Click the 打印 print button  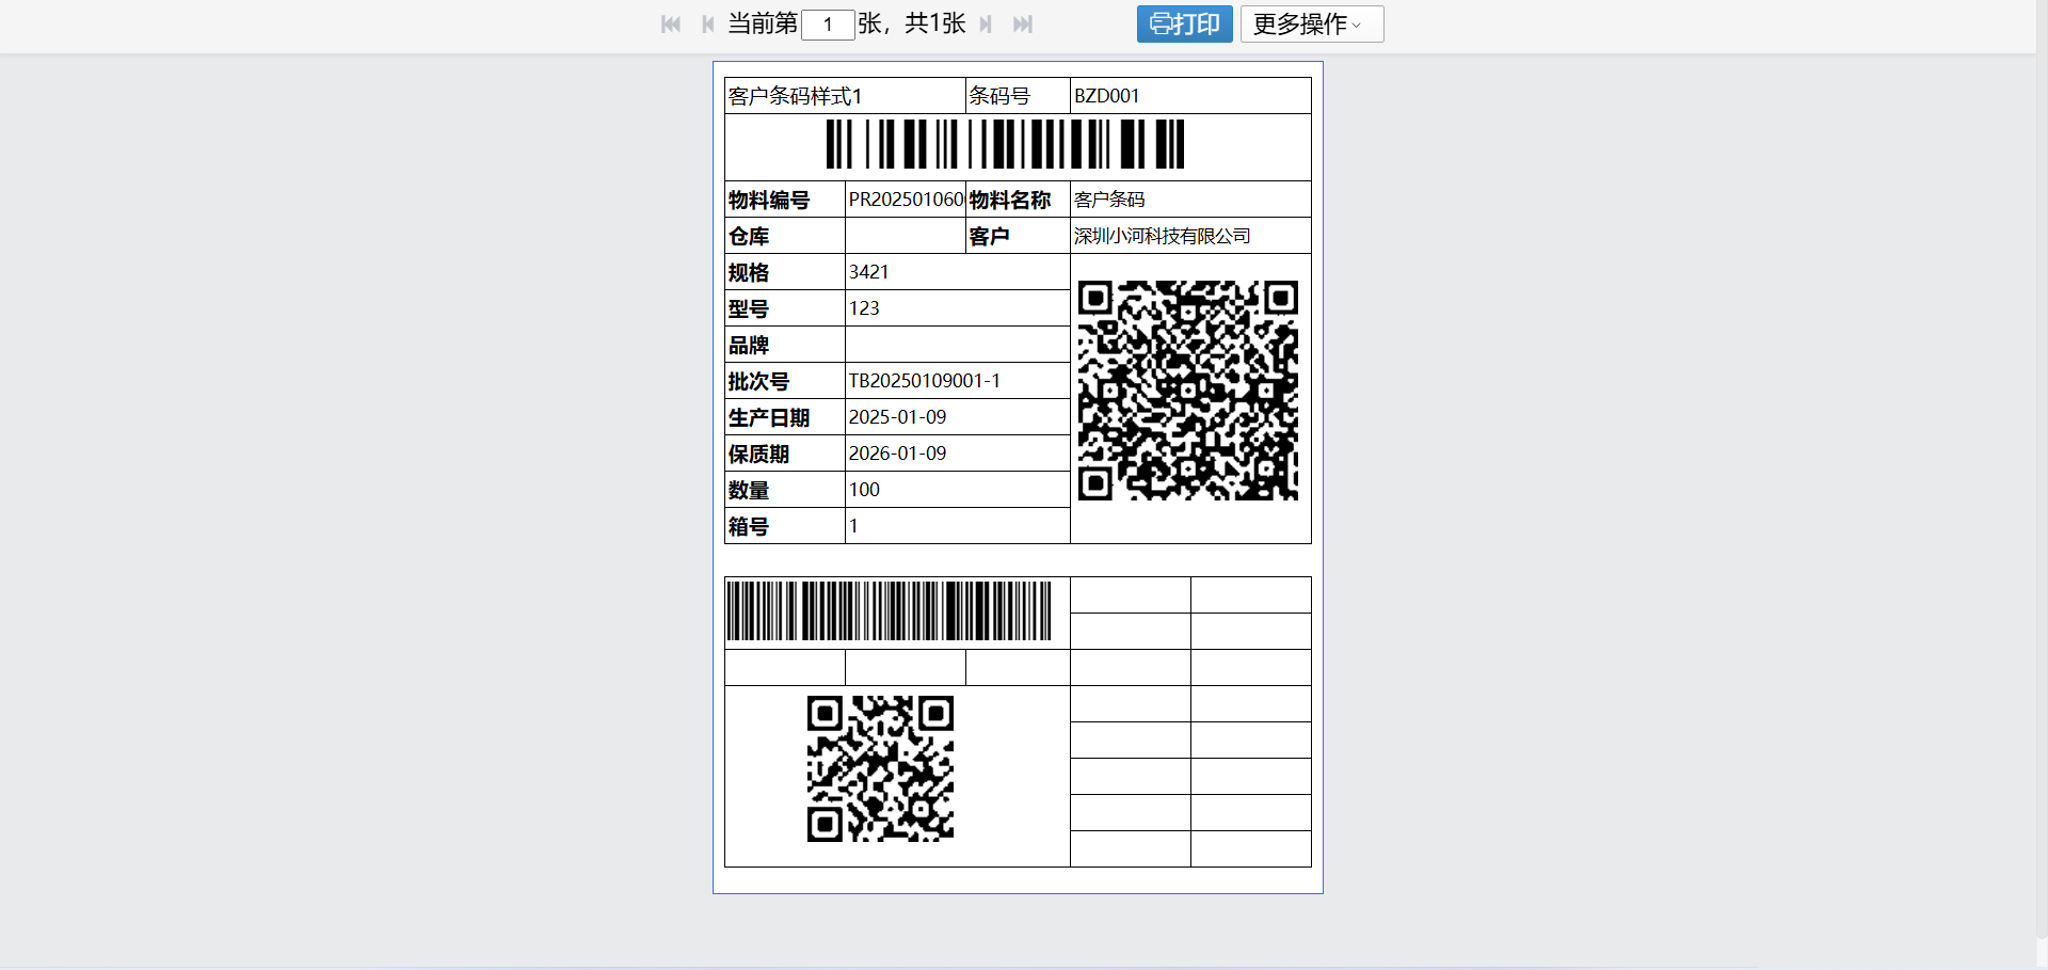[x=1184, y=24]
